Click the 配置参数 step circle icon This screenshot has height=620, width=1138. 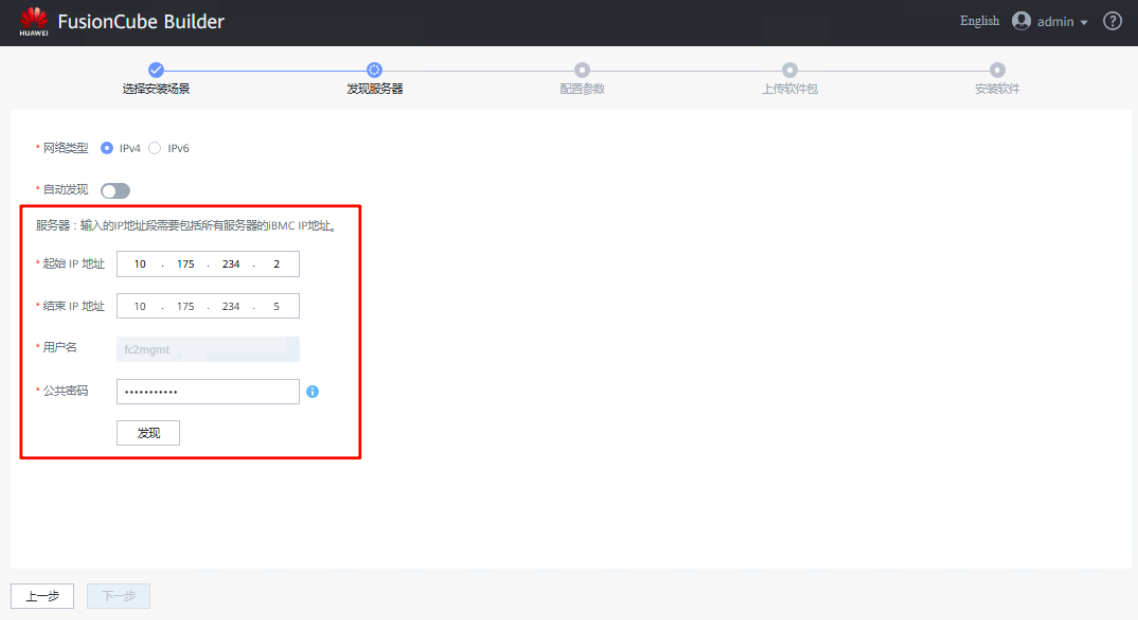(582, 70)
